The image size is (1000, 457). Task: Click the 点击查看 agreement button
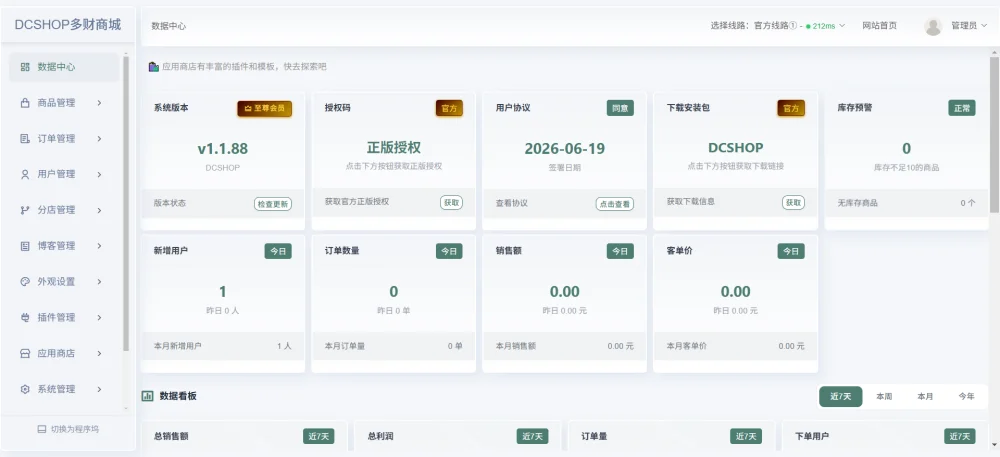(x=615, y=204)
